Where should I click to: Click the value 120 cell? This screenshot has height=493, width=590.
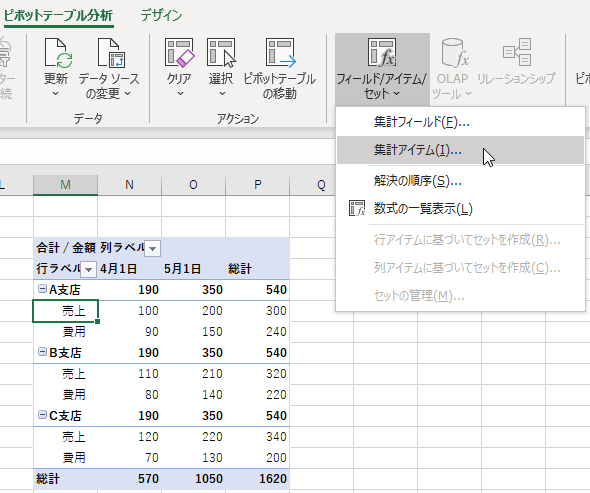click(129, 437)
